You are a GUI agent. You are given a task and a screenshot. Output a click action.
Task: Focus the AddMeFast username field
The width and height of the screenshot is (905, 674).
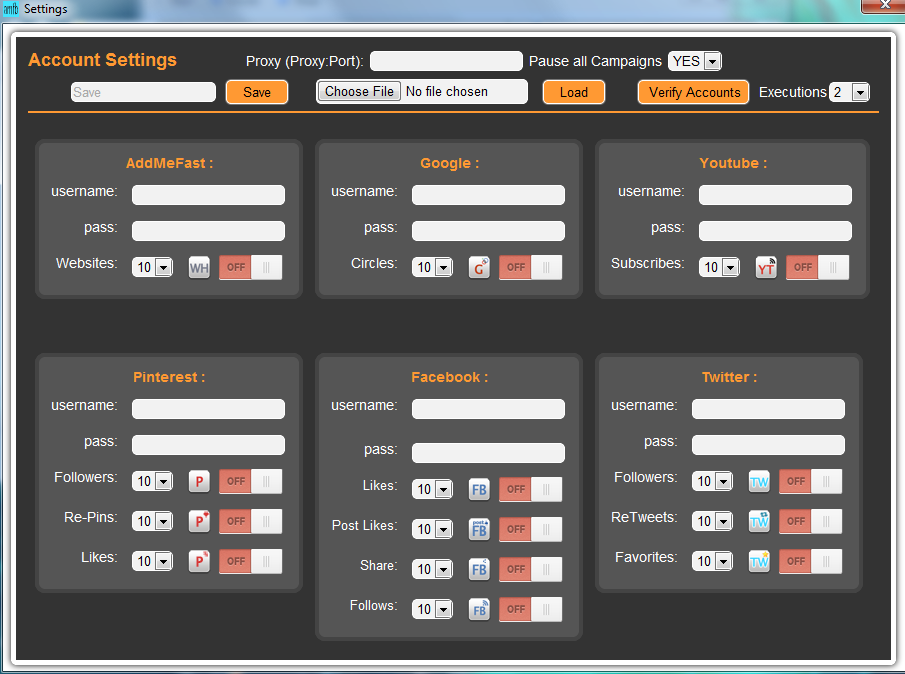[x=208, y=195]
